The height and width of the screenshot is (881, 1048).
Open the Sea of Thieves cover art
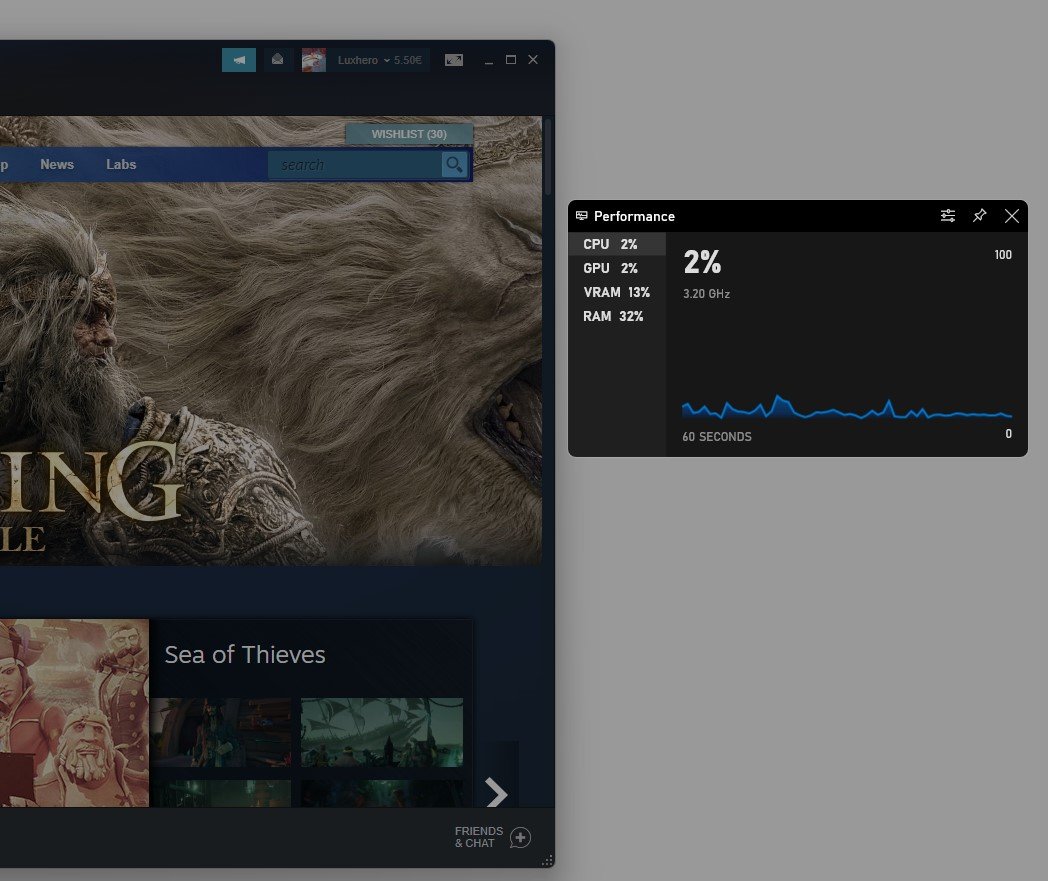pos(74,713)
